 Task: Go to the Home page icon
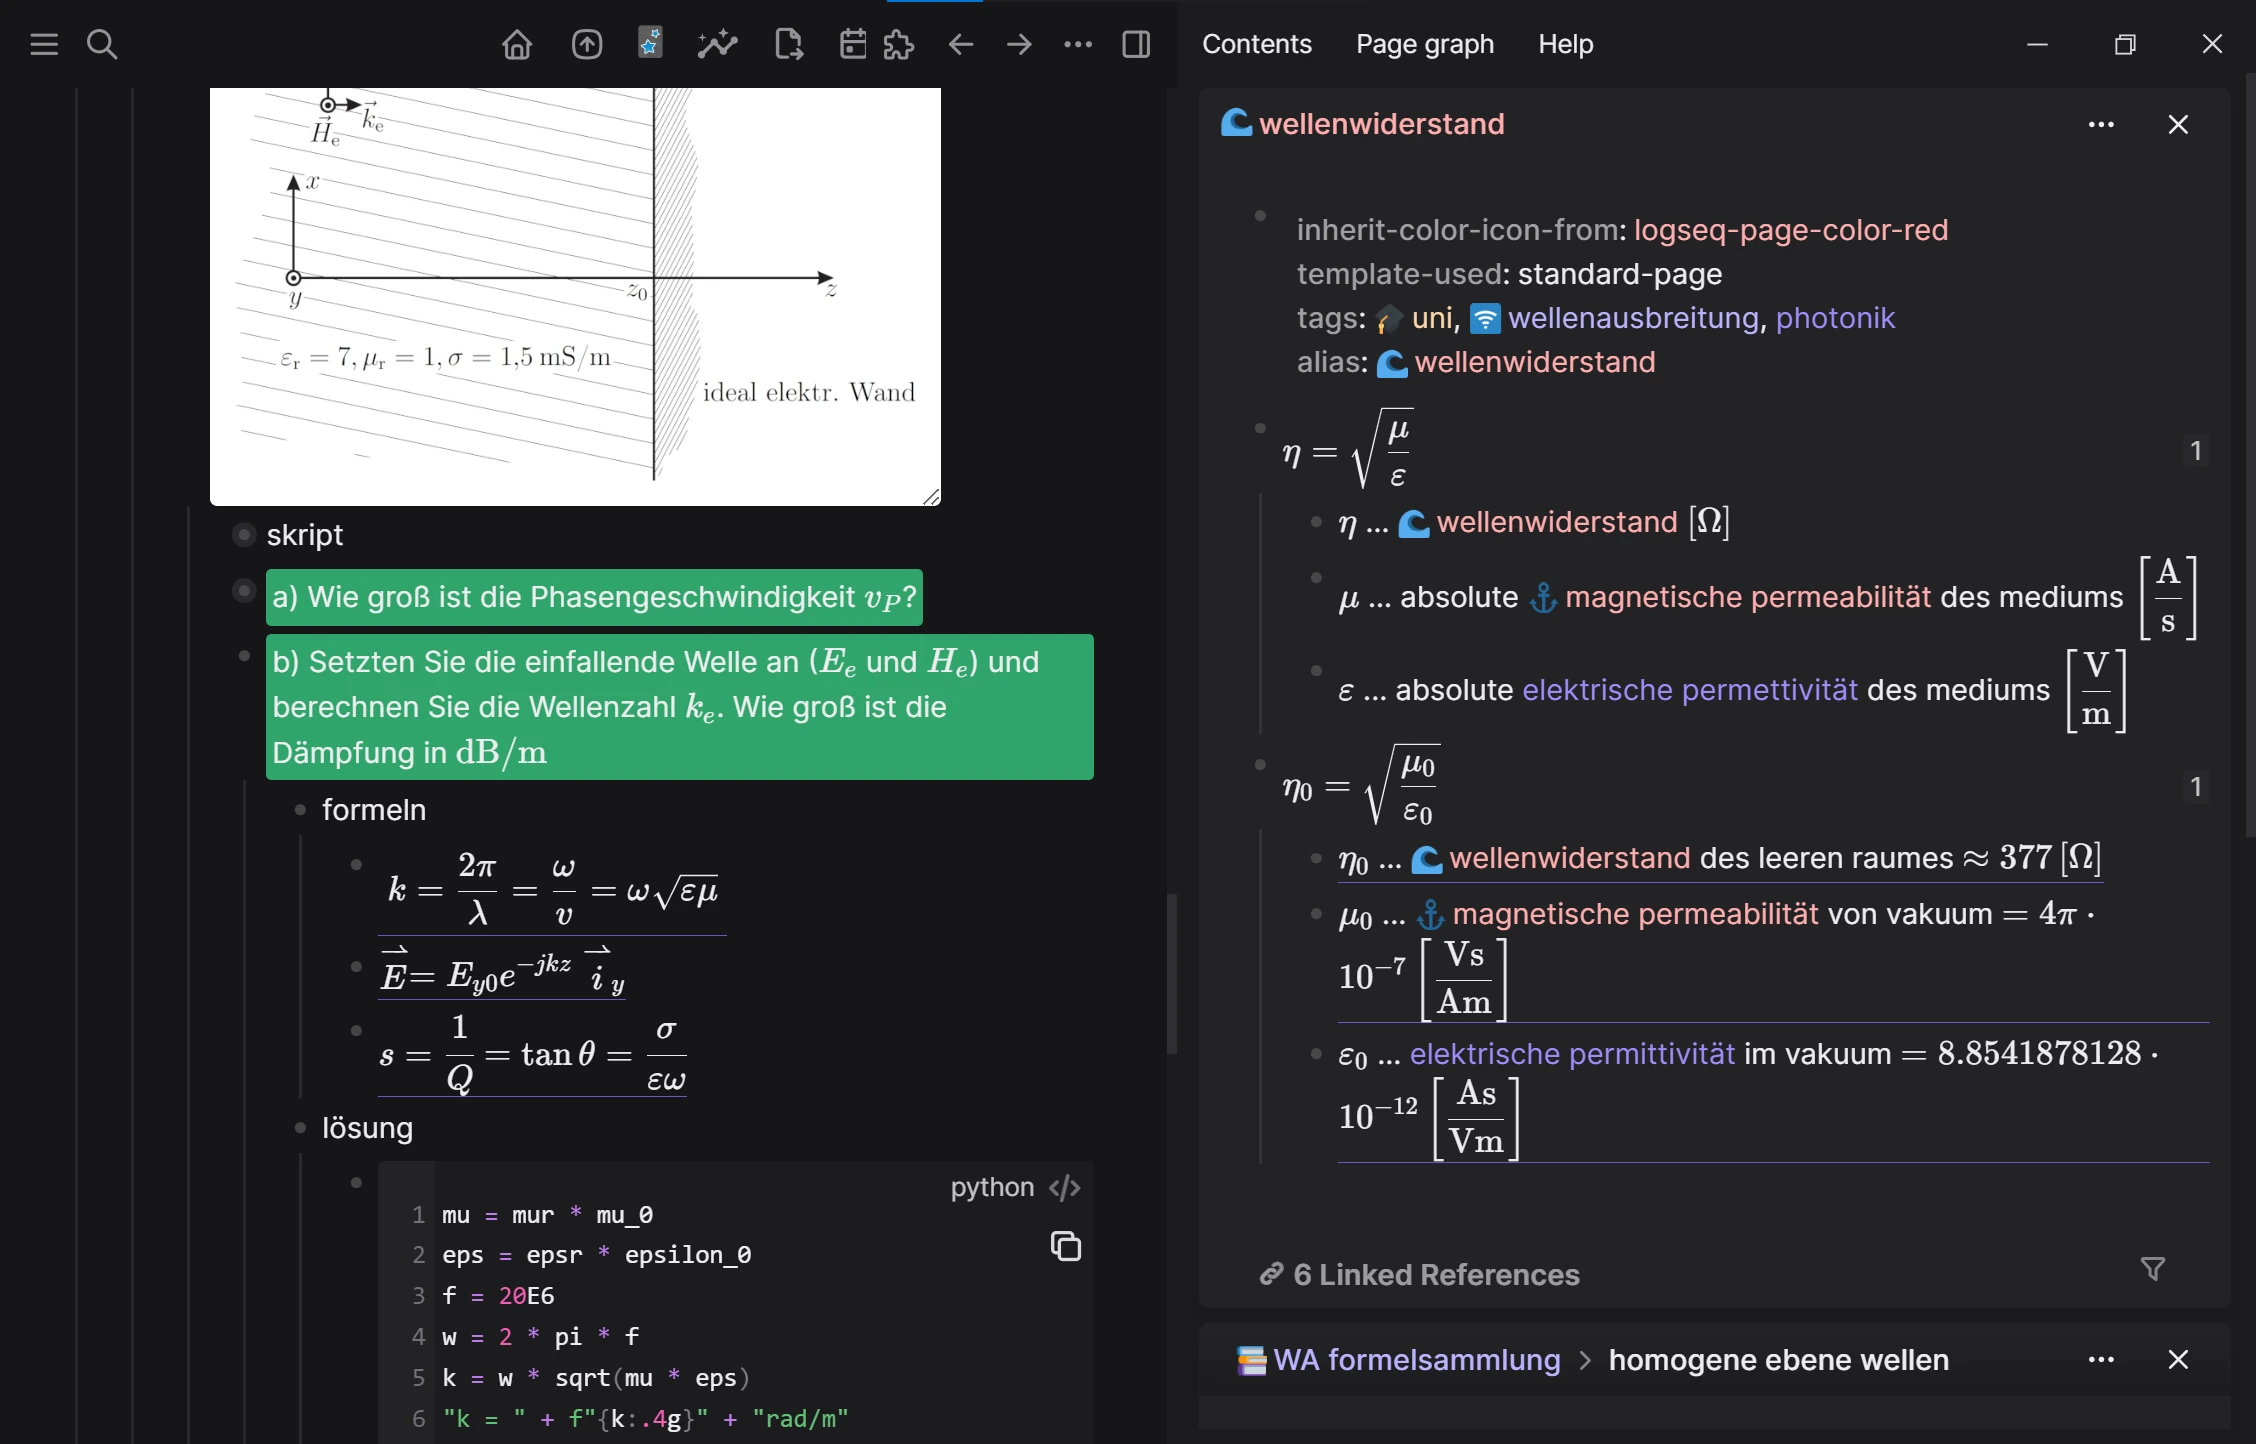tap(517, 44)
